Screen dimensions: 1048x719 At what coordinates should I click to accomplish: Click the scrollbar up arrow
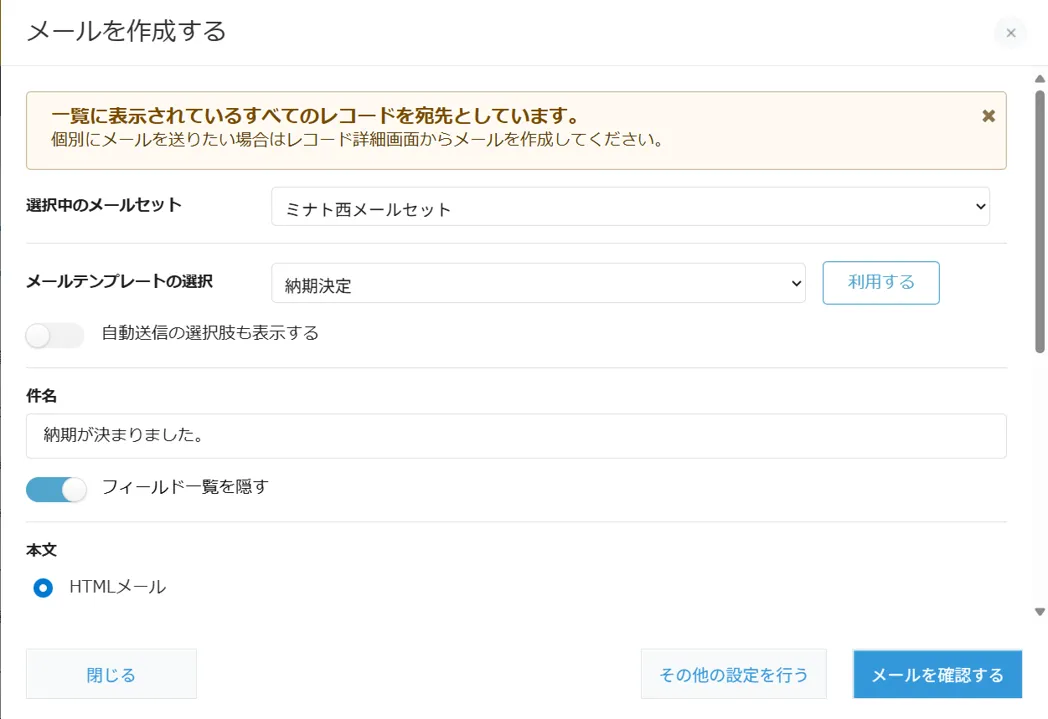pyautogui.click(x=1039, y=79)
